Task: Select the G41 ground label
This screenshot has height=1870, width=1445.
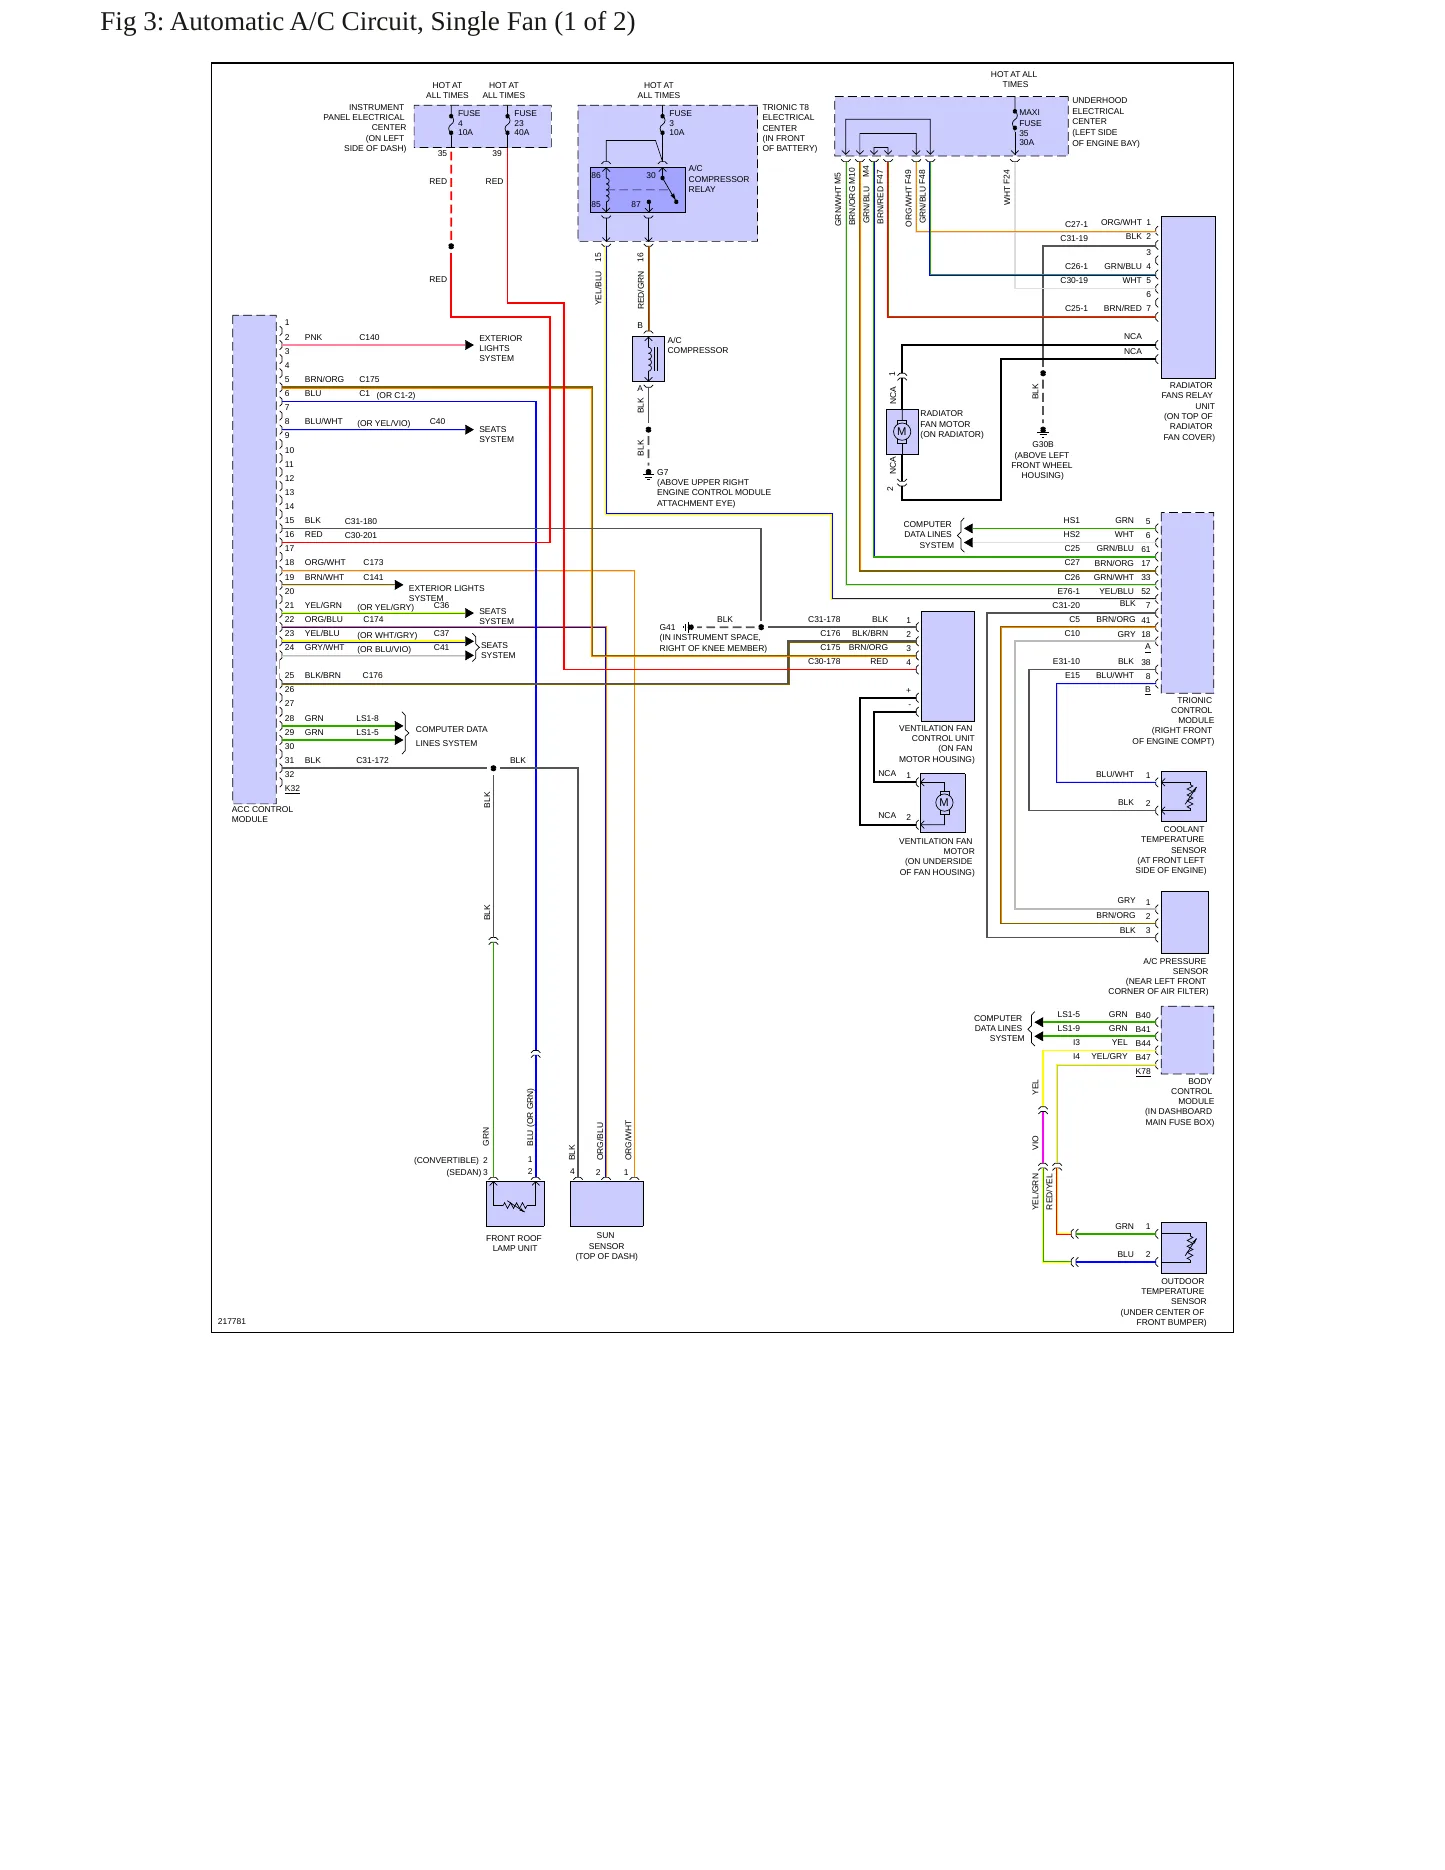Action: click(667, 627)
